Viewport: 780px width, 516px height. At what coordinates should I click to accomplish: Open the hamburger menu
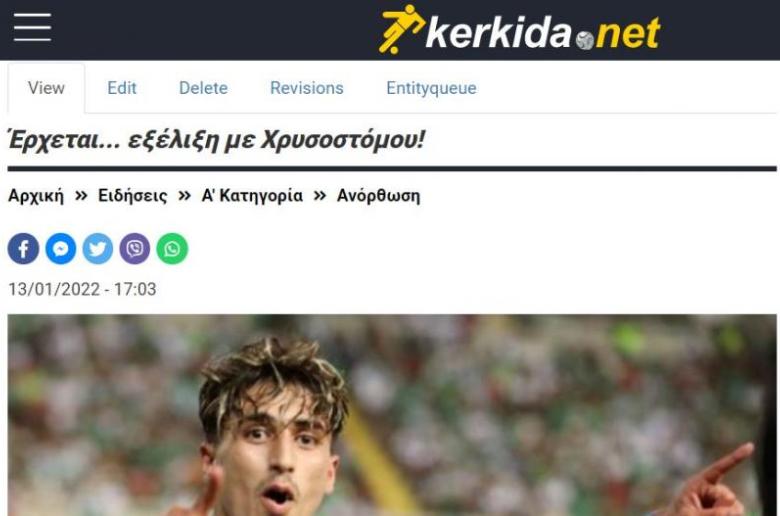32,27
